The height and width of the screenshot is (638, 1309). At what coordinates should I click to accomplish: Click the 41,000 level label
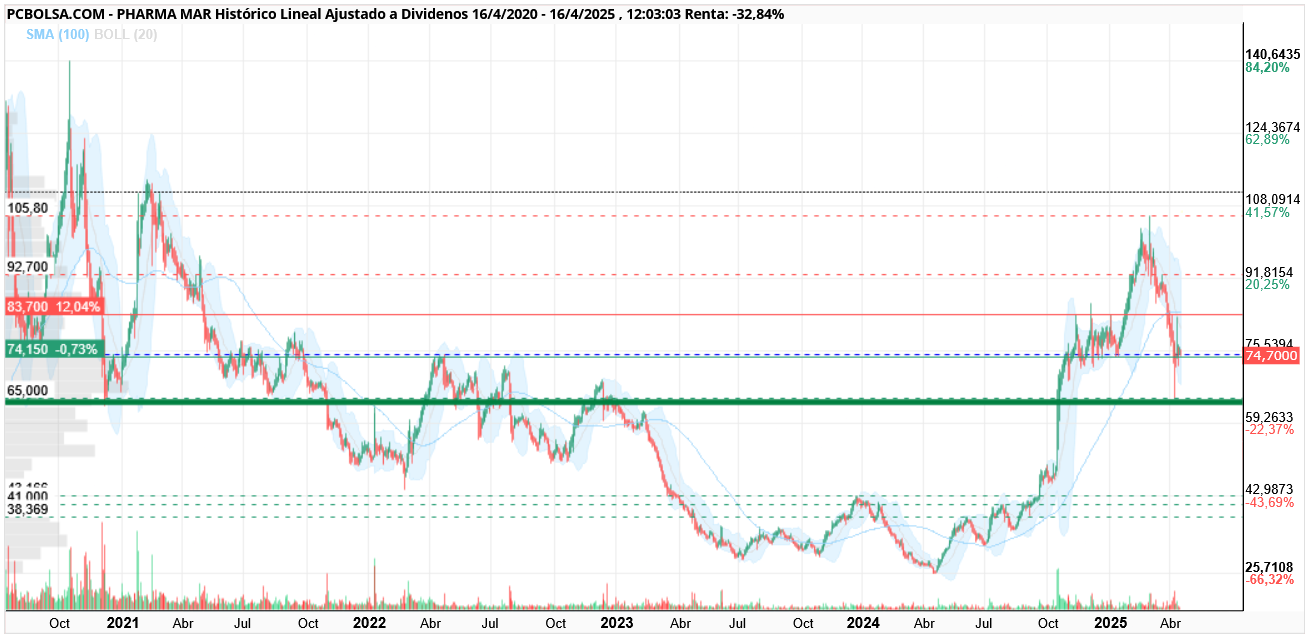(x=27, y=496)
